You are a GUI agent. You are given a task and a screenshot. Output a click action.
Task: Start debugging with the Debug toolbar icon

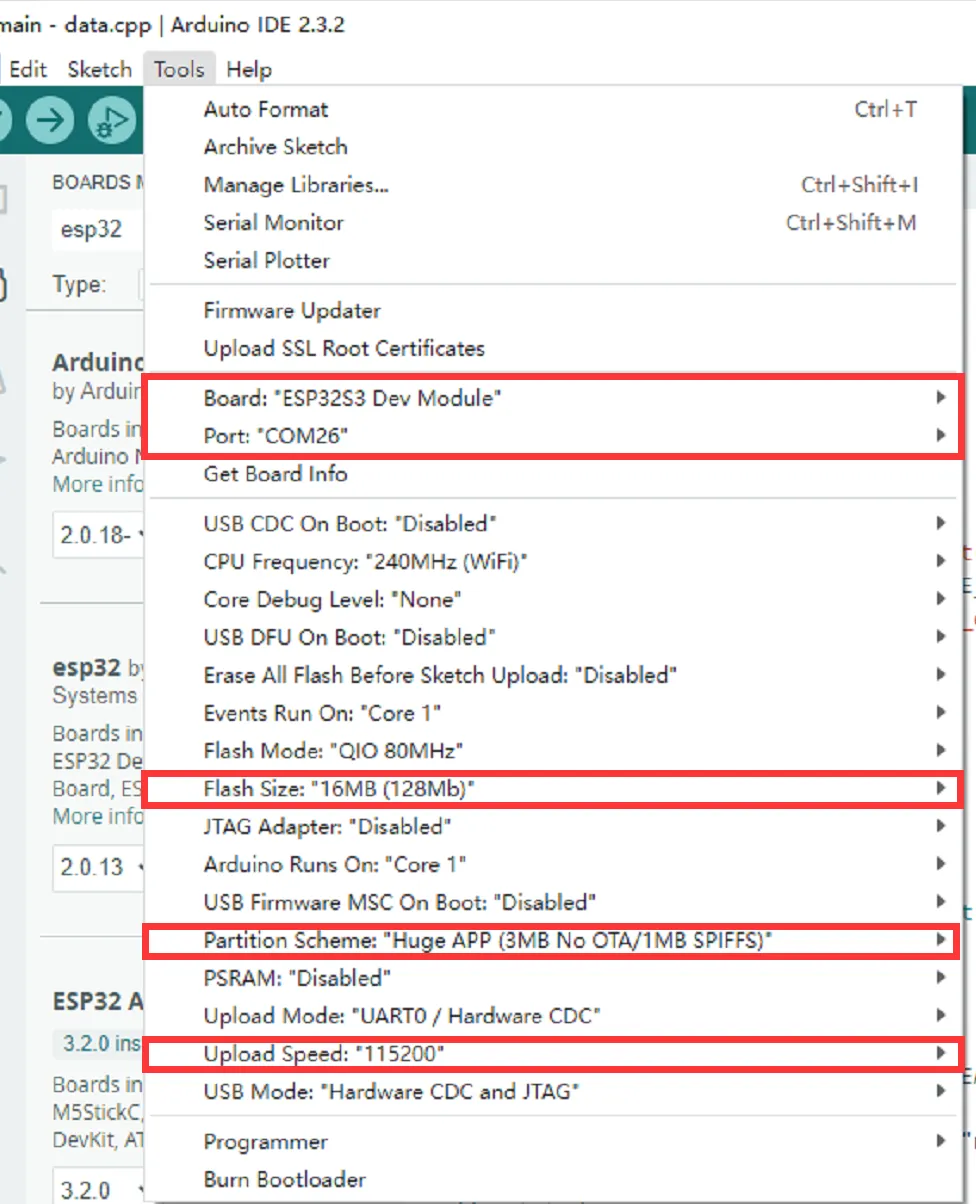point(110,120)
